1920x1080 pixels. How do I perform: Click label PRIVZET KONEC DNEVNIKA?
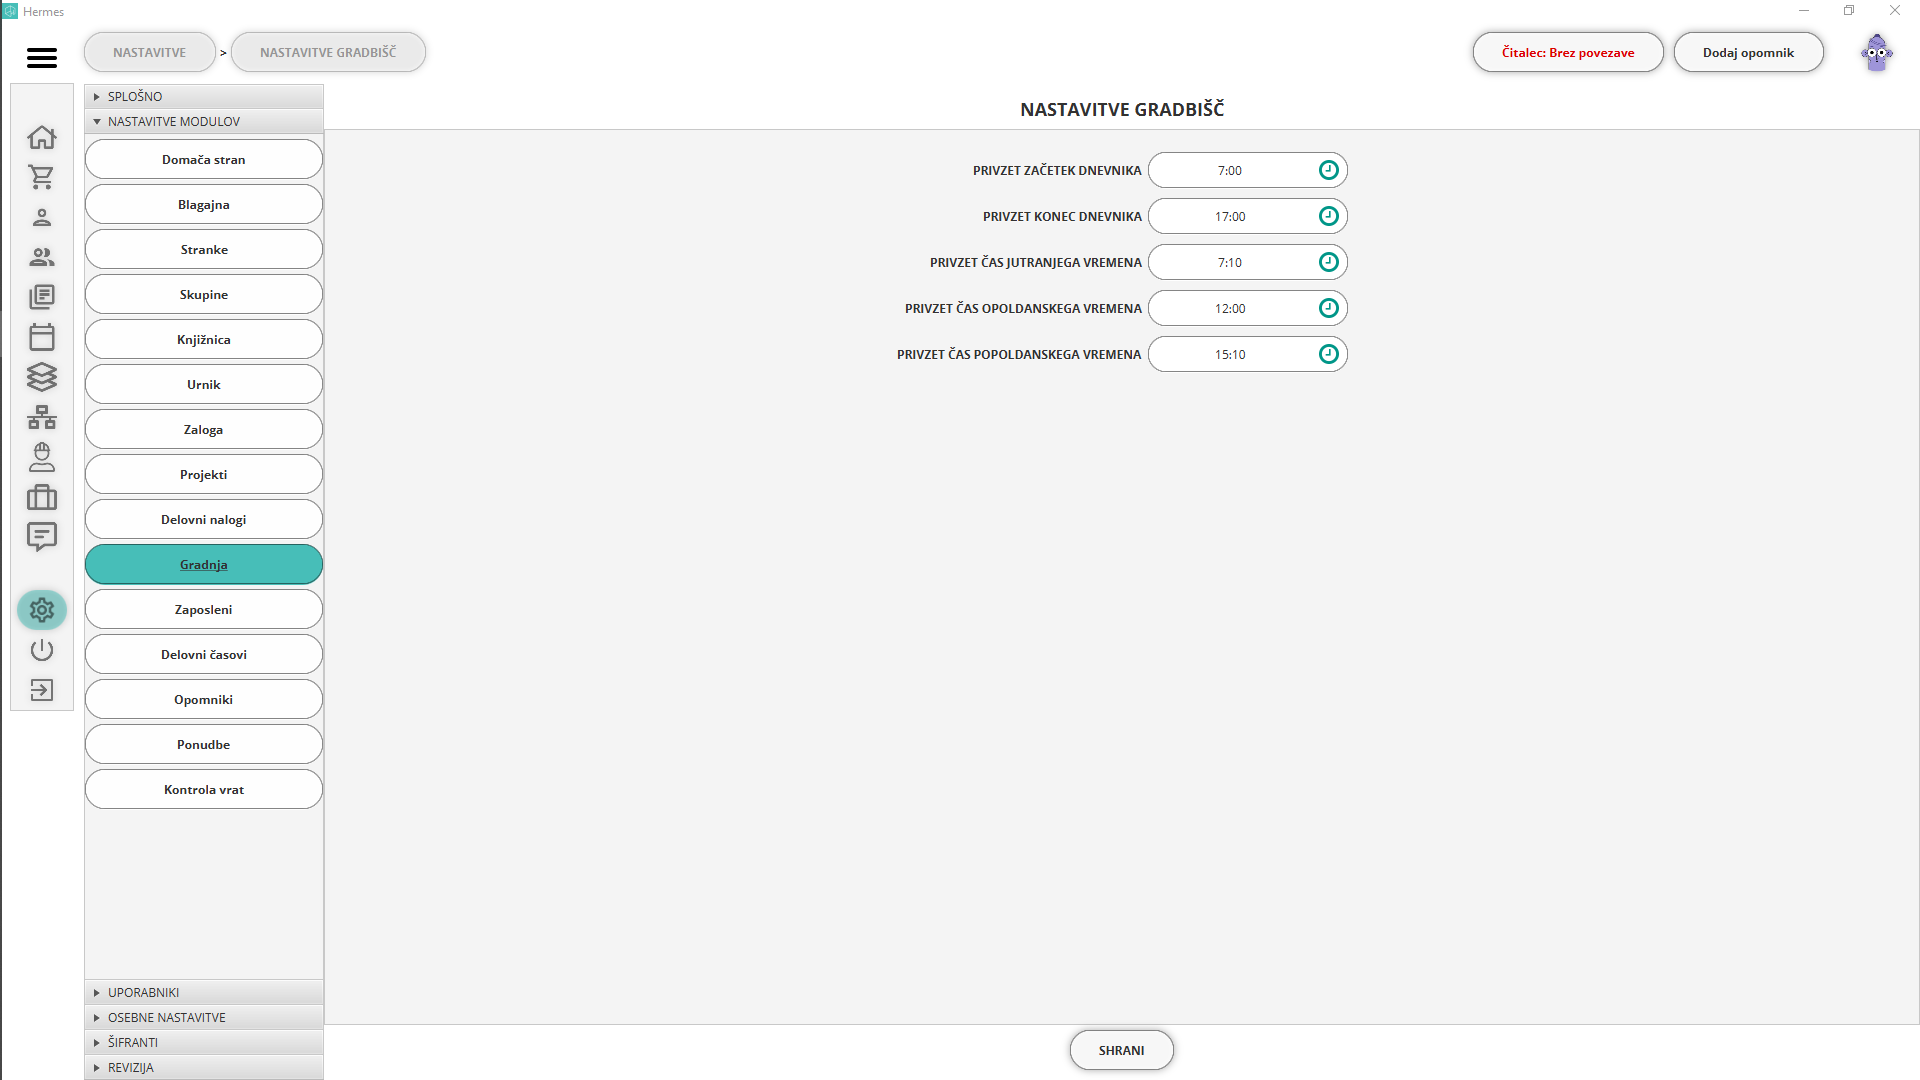pyautogui.click(x=1061, y=216)
